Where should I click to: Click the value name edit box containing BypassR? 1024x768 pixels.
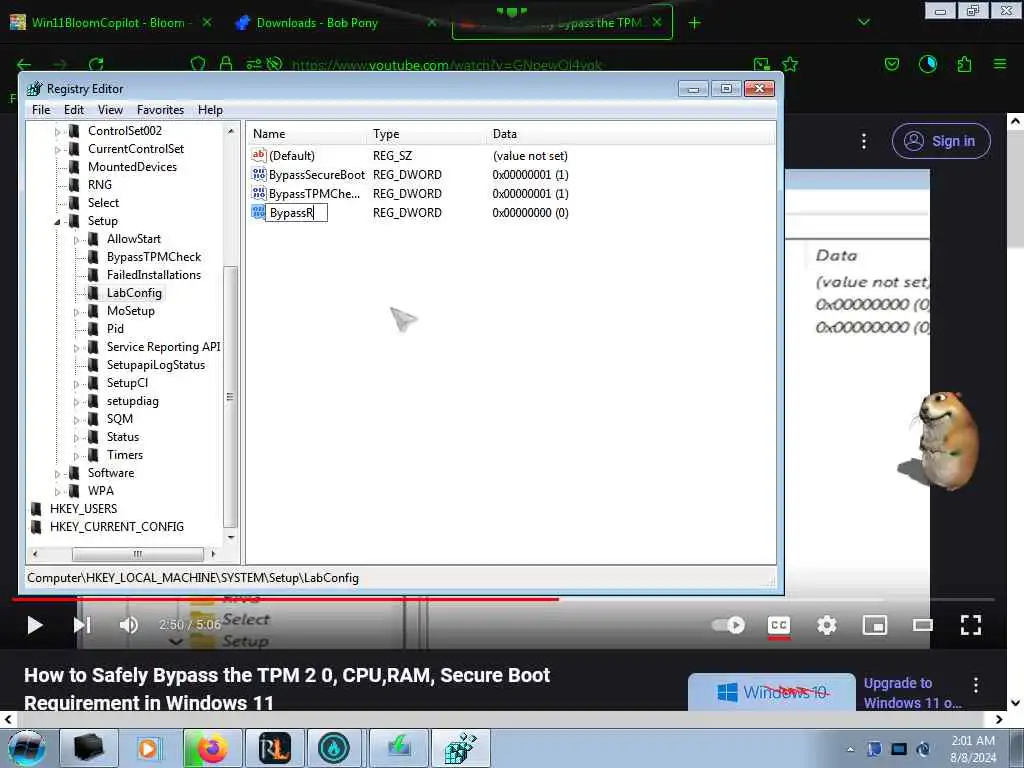click(296, 213)
